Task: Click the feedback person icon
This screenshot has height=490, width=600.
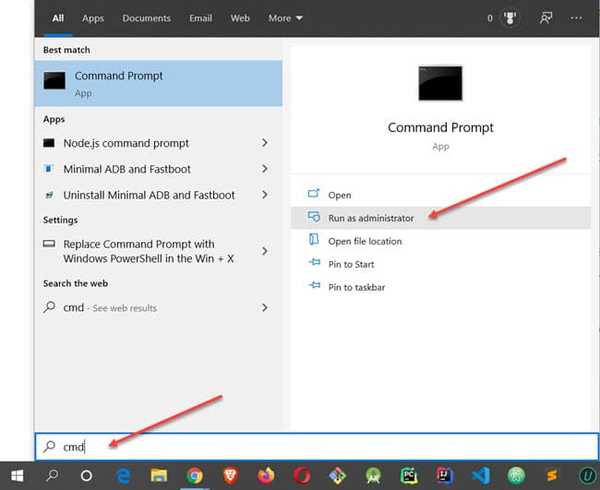Action: pyautogui.click(x=546, y=18)
